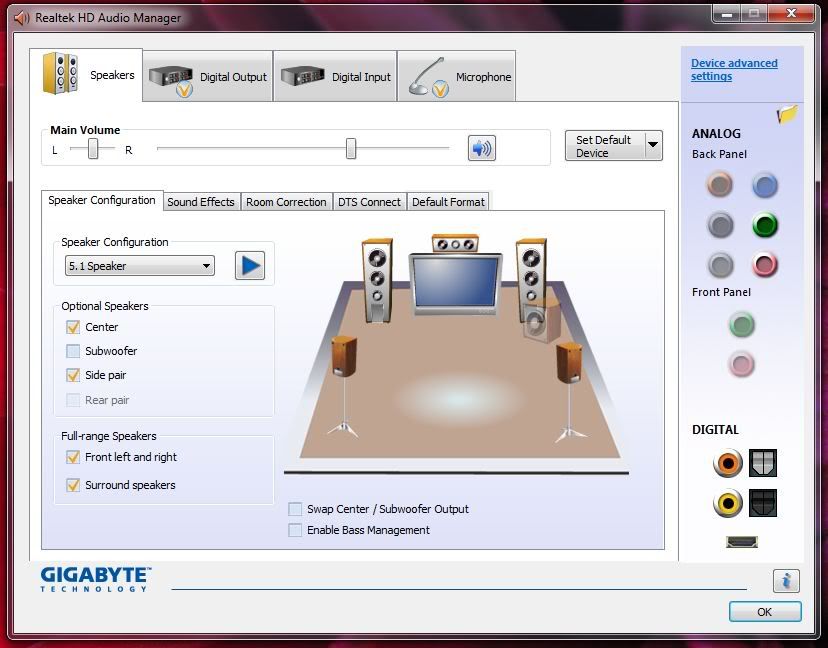
Task: Open the yellow folder connector settings icon
Action: 787,115
